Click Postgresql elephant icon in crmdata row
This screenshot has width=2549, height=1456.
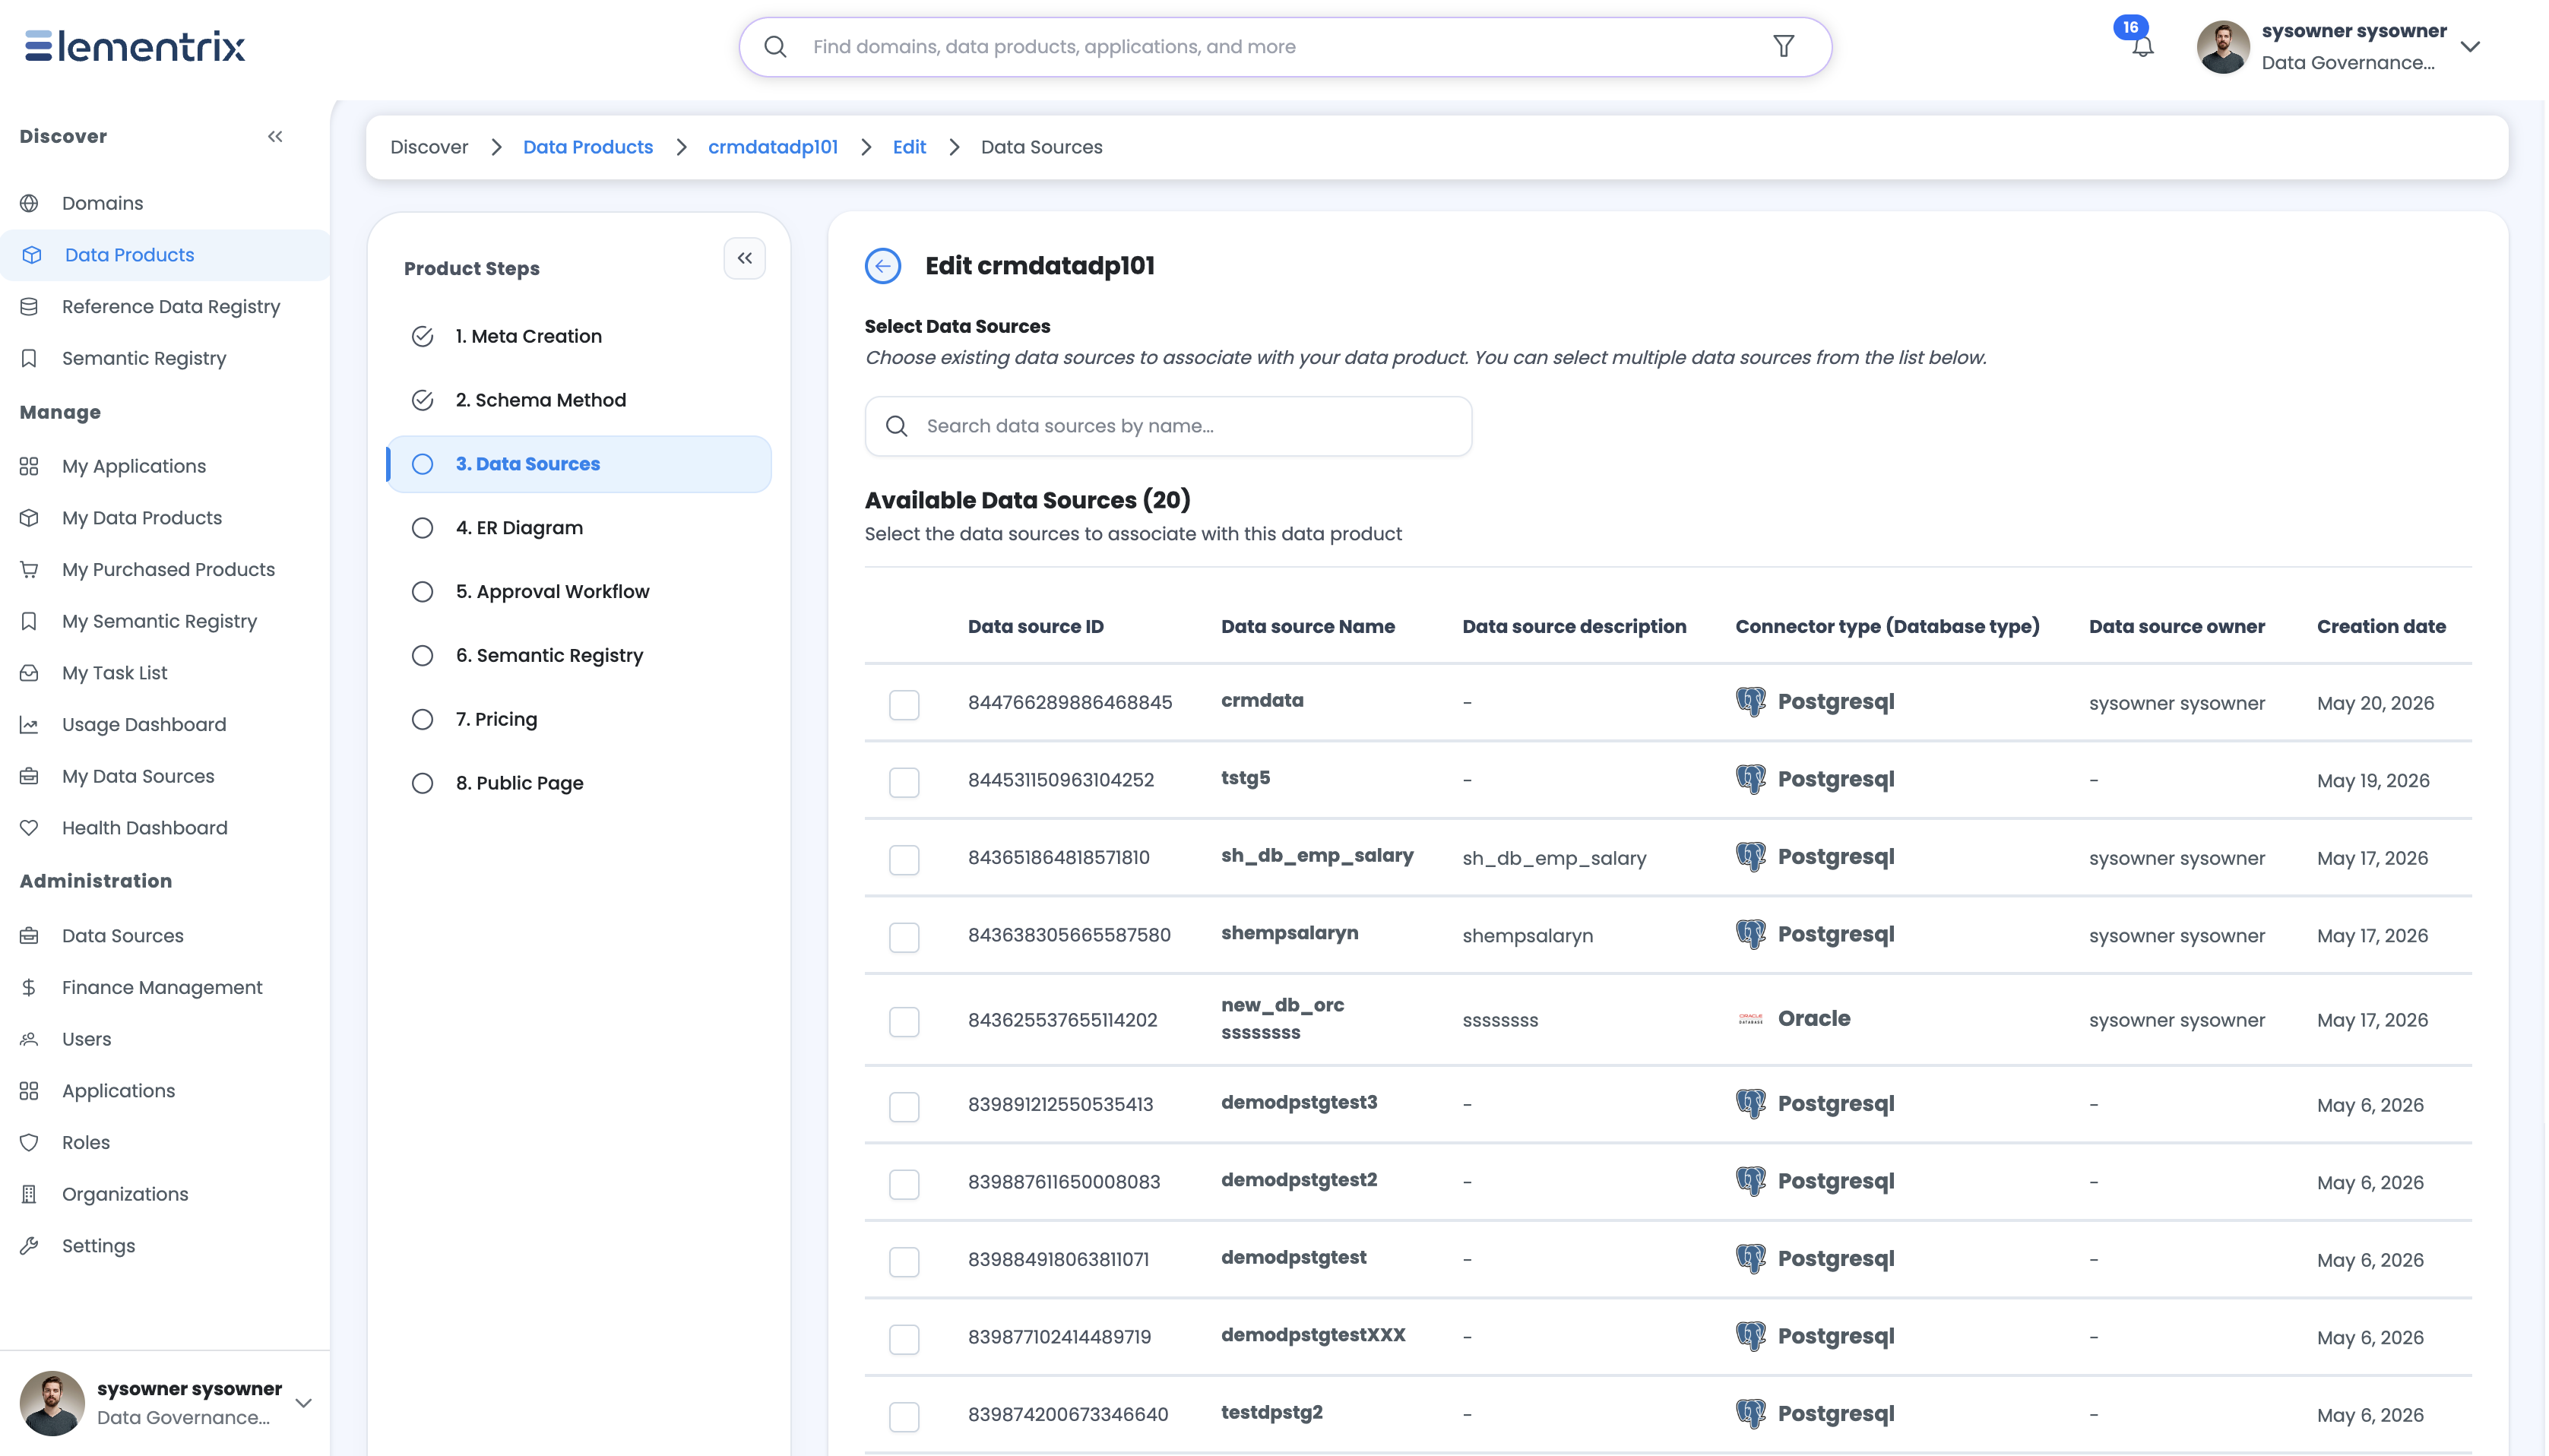click(1750, 702)
